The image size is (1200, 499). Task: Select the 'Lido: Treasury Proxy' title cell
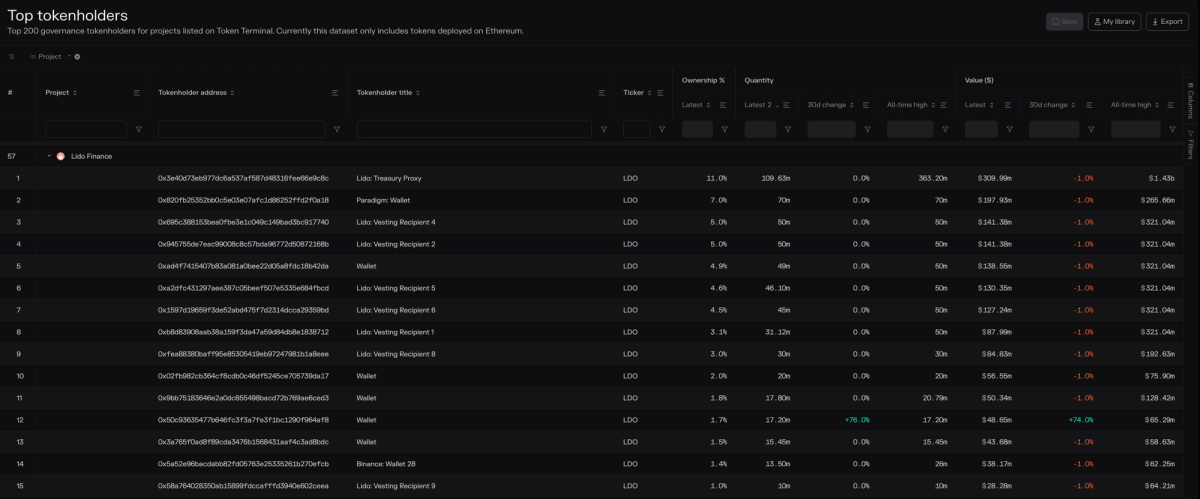pyautogui.click(x=389, y=178)
